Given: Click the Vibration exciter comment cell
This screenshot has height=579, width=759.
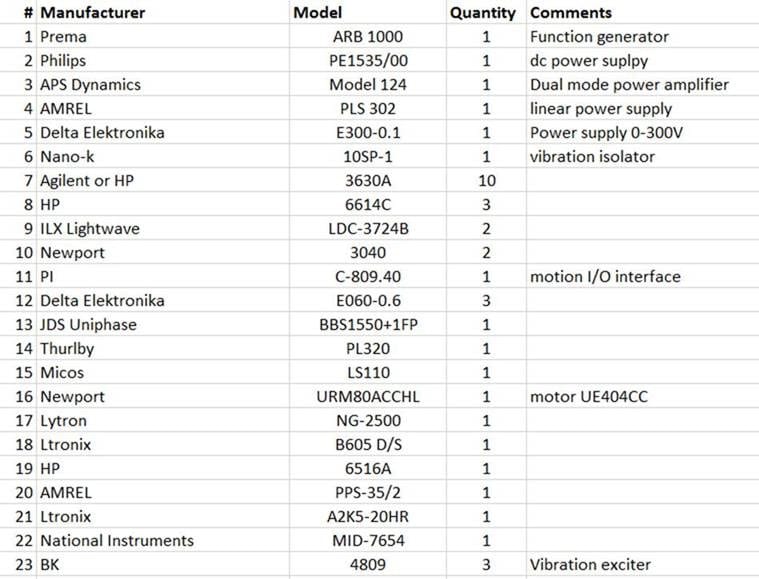Looking at the screenshot, I should pyautogui.click(x=643, y=564).
